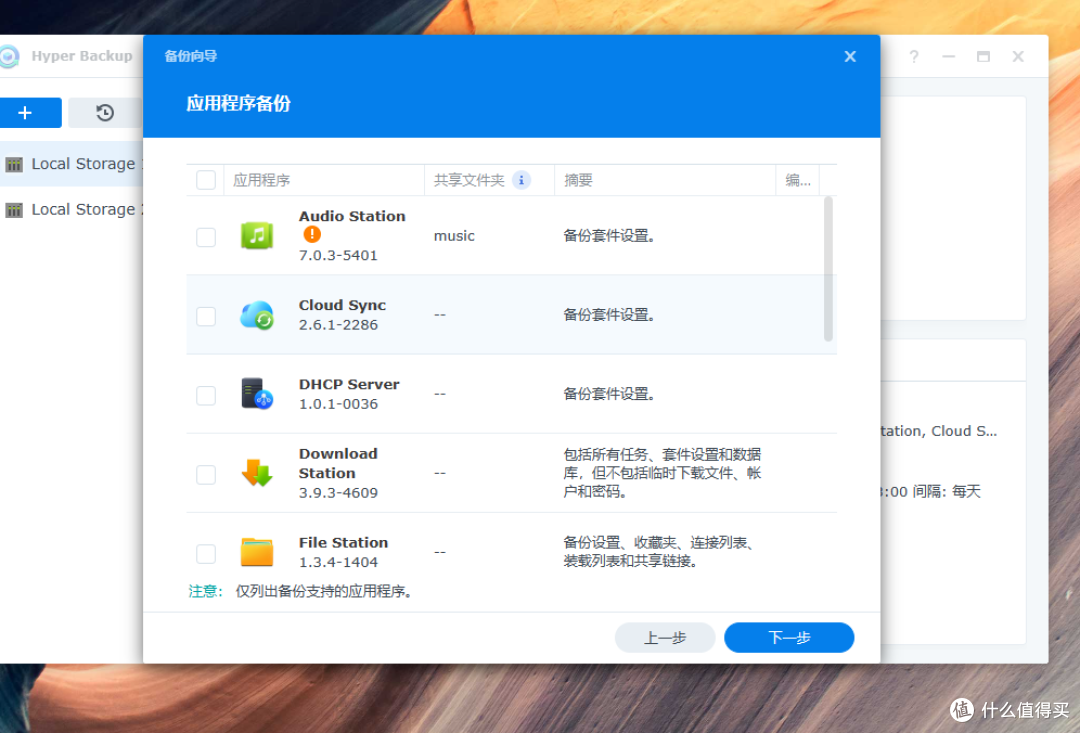This screenshot has height=733, width=1080.
Task: Click the info icon beside 共享文件夹
Action: click(521, 180)
